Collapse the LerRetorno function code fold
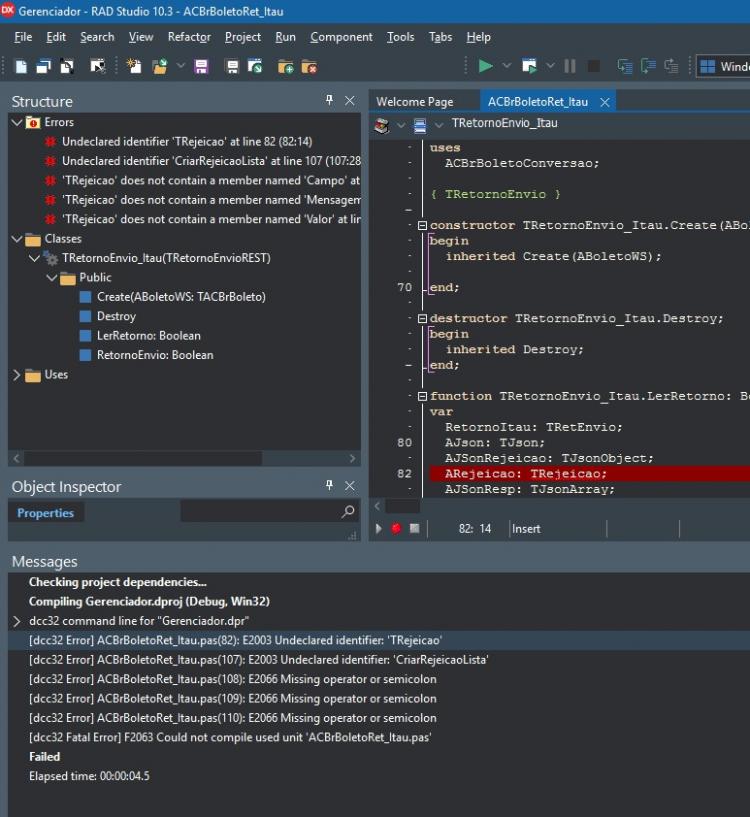 pyautogui.click(x=422, y=396)
